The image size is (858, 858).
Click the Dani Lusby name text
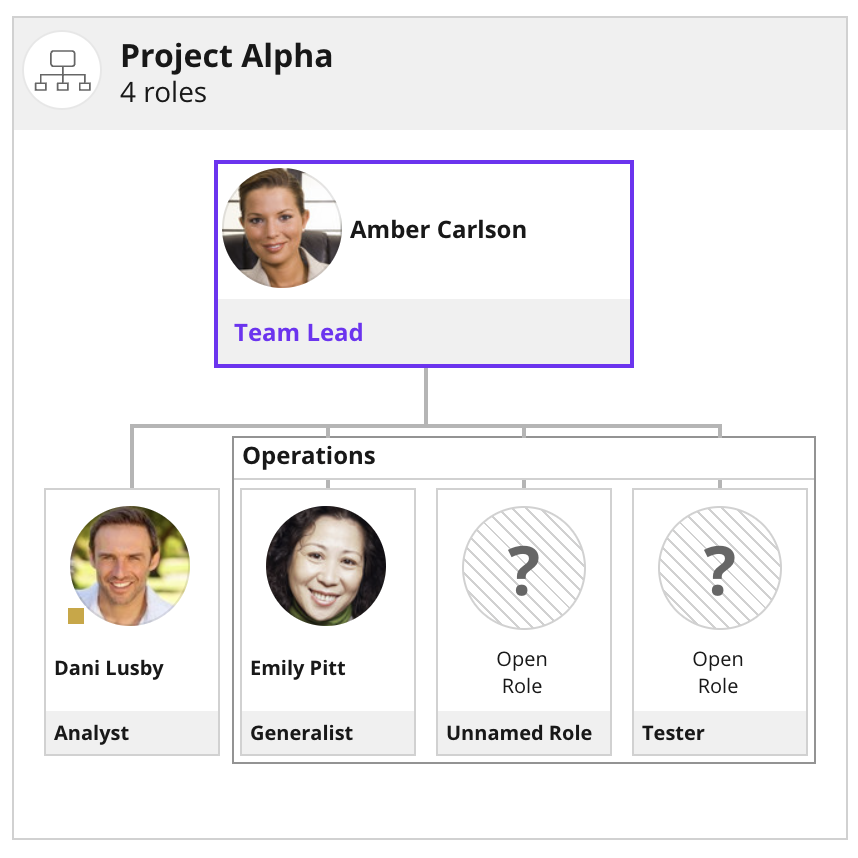tap(109, 668)
